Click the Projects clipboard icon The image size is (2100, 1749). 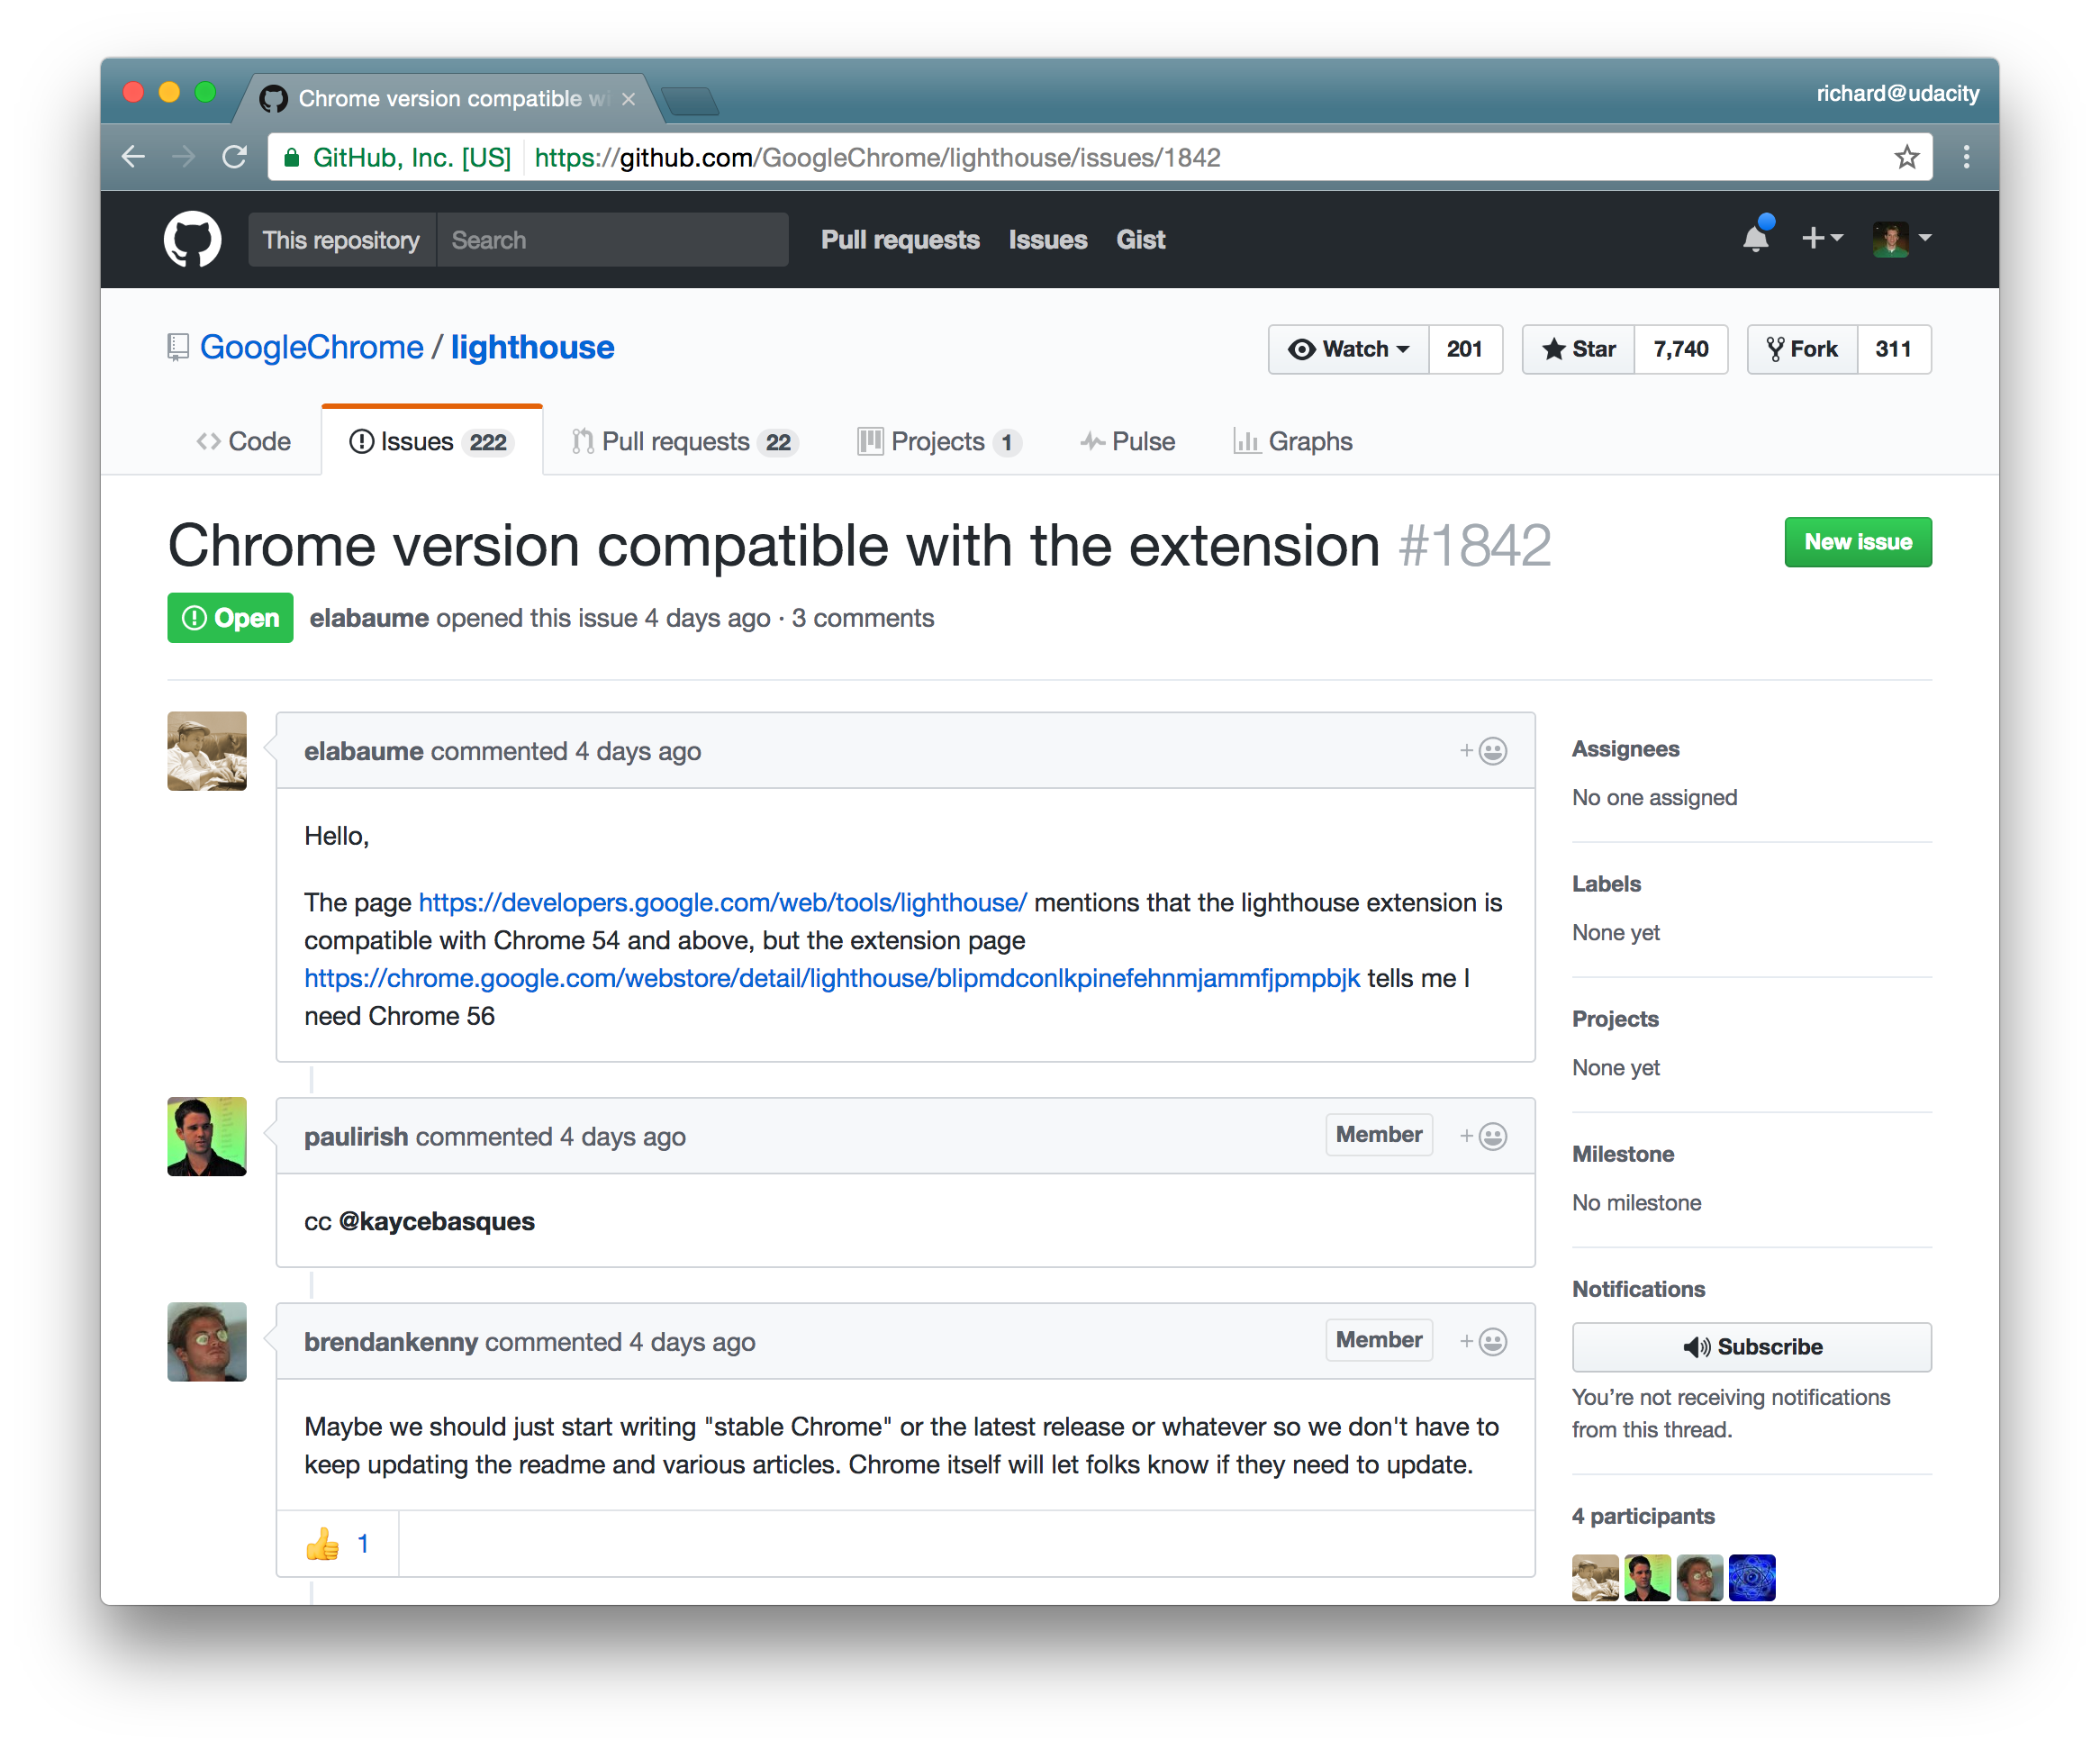pyautogui.click(x=871, y=441)
